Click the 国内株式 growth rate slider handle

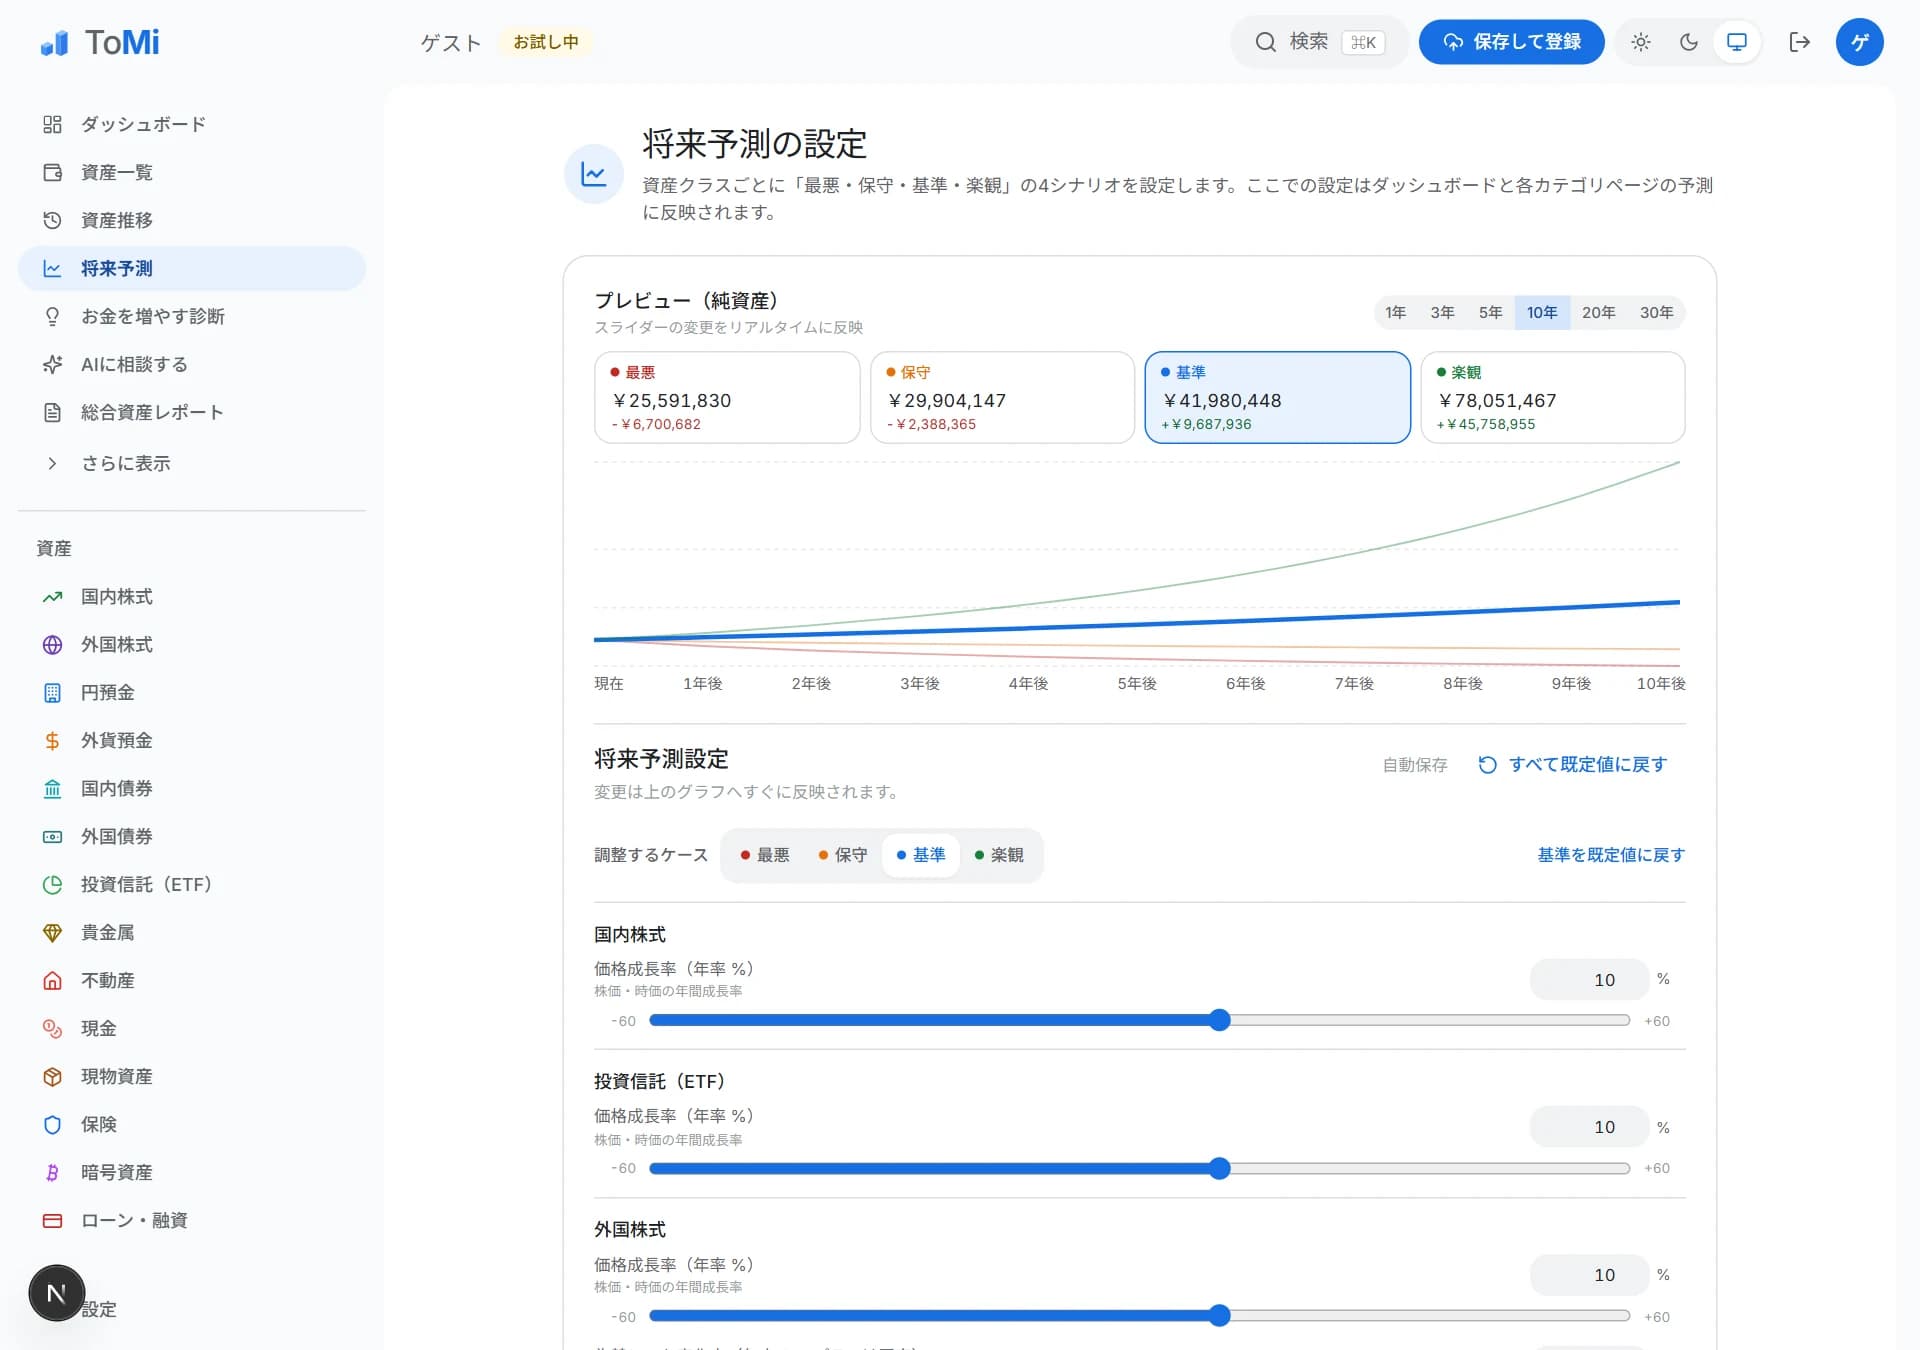pos(1219,1020)
